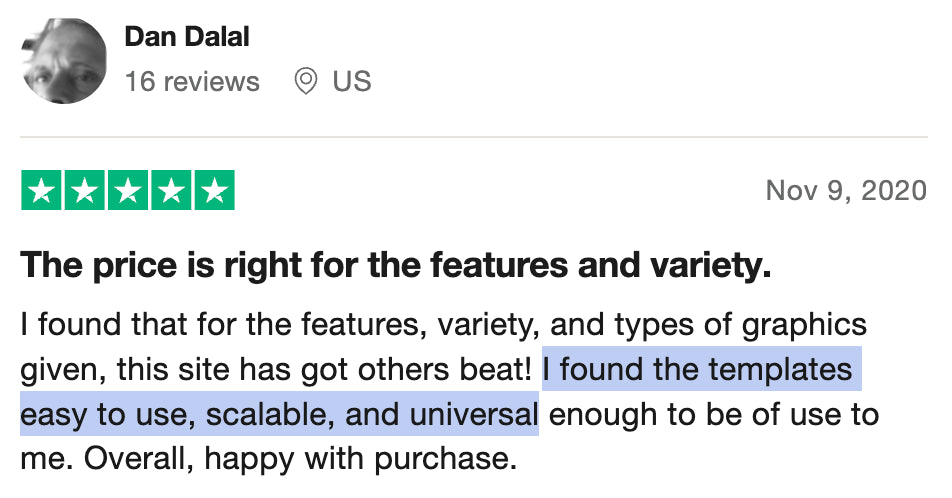Screen dimensions: 952x498
Task: Click the third green rating star
Action: [128, 190]
